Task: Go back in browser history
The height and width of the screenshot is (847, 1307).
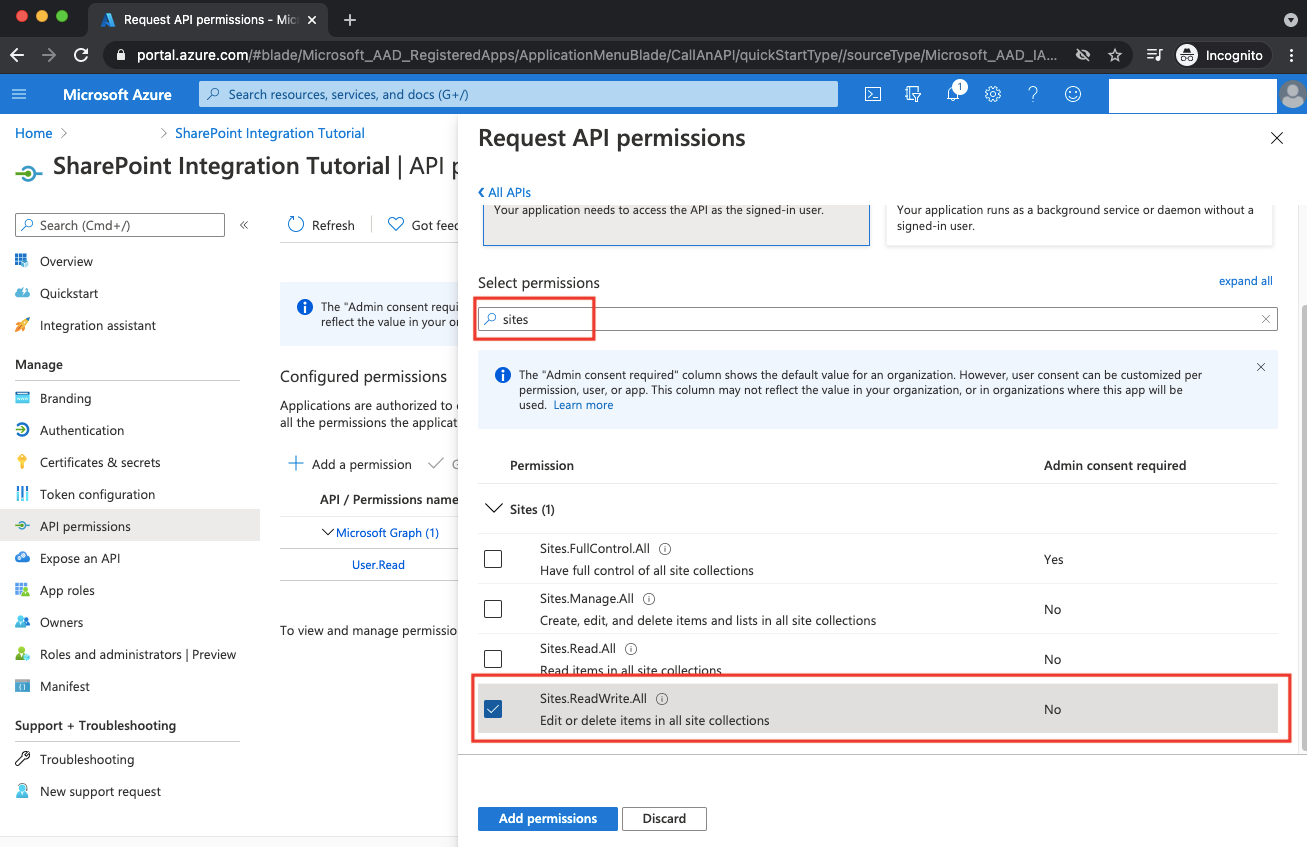Action: 17,55
